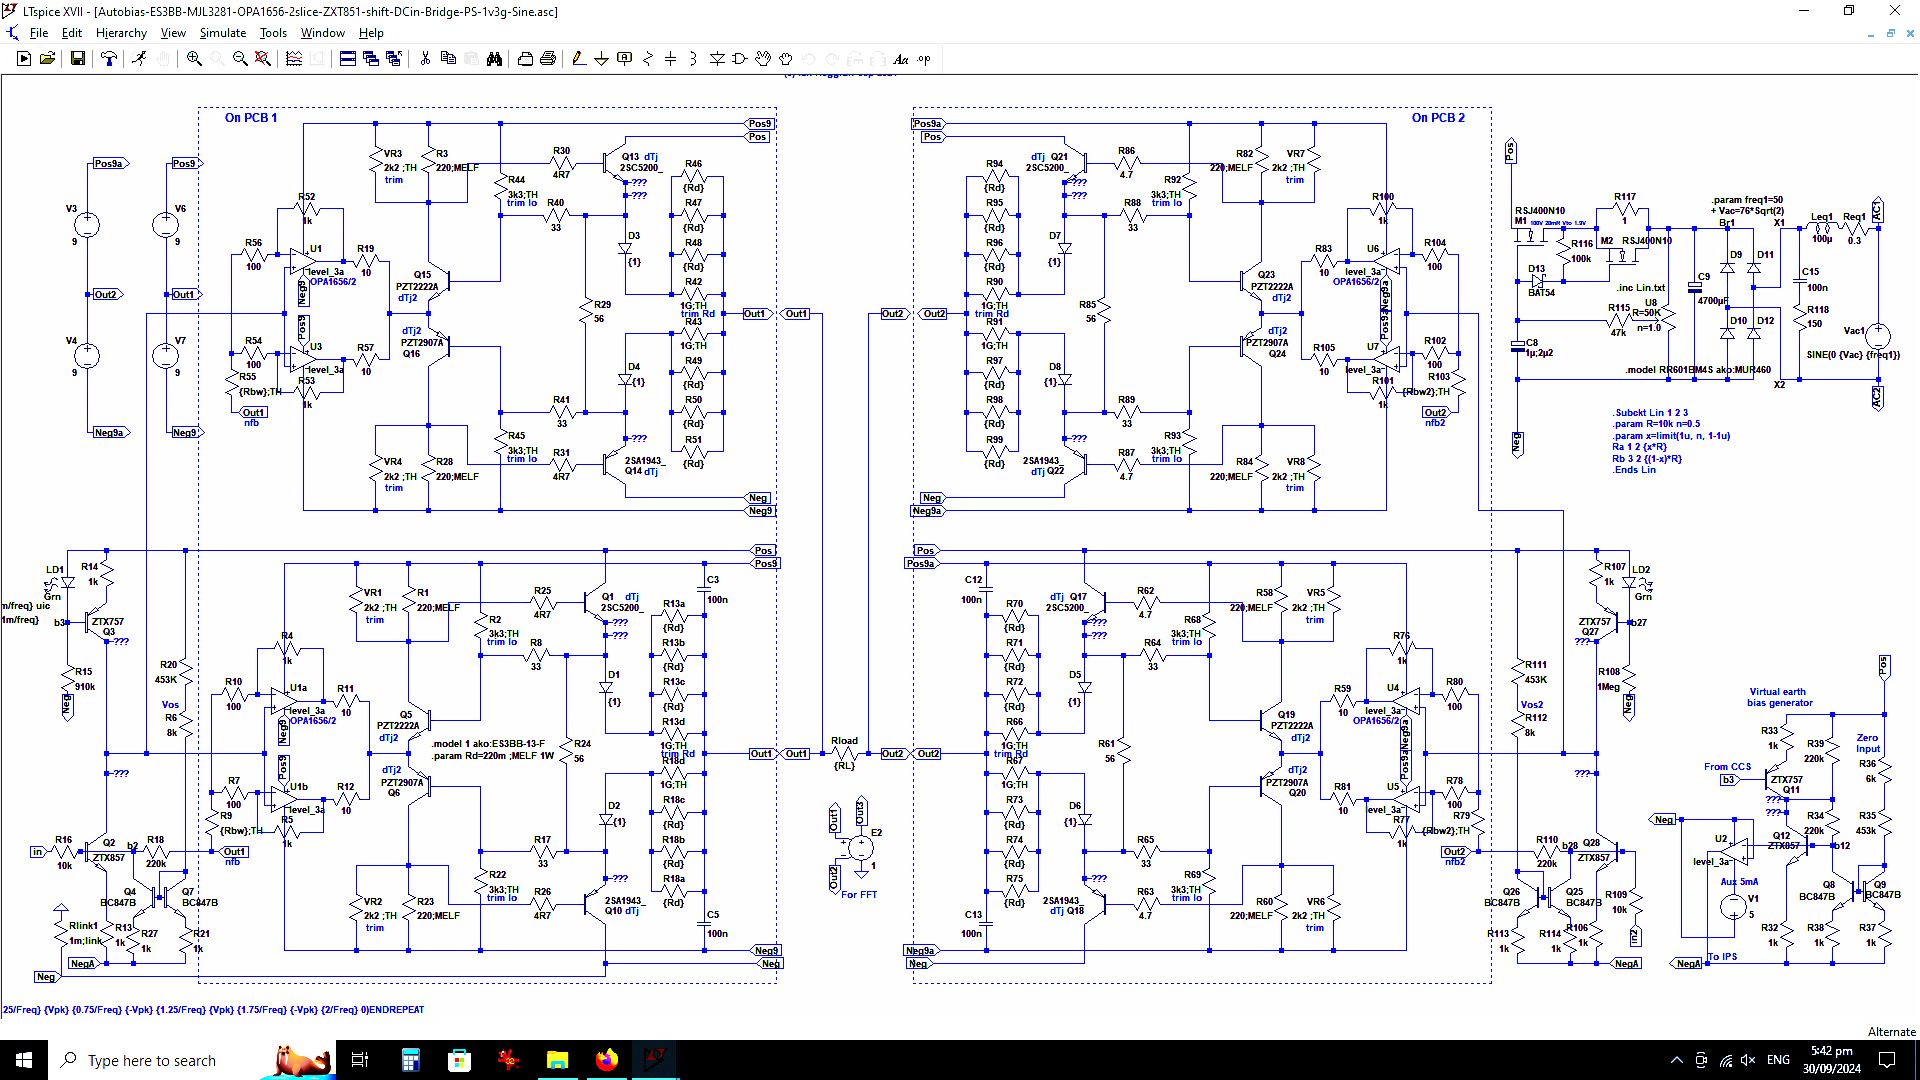Tile windows horizontally using toolbar icon
Viewport: 1920px width, 1080px height.
tap(348, 59)
